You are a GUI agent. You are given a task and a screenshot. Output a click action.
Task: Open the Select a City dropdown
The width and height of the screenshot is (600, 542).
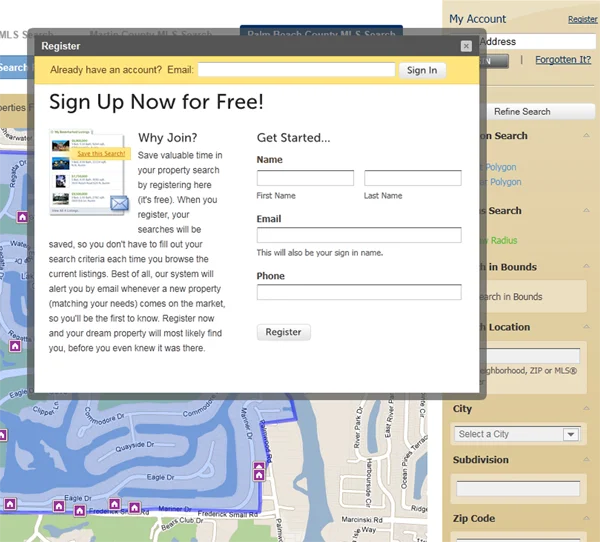tap(517, 434)
